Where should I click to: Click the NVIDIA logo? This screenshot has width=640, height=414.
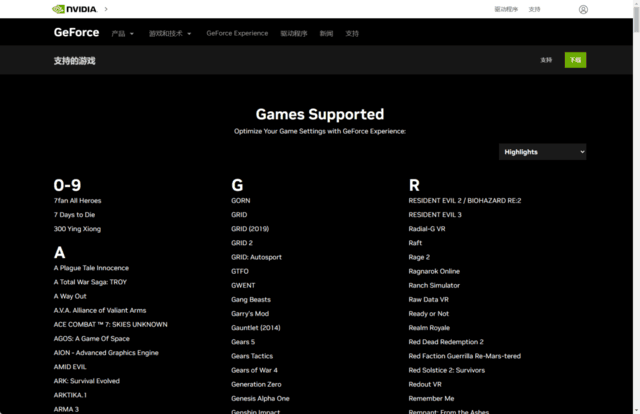click(x=75, y=9)
